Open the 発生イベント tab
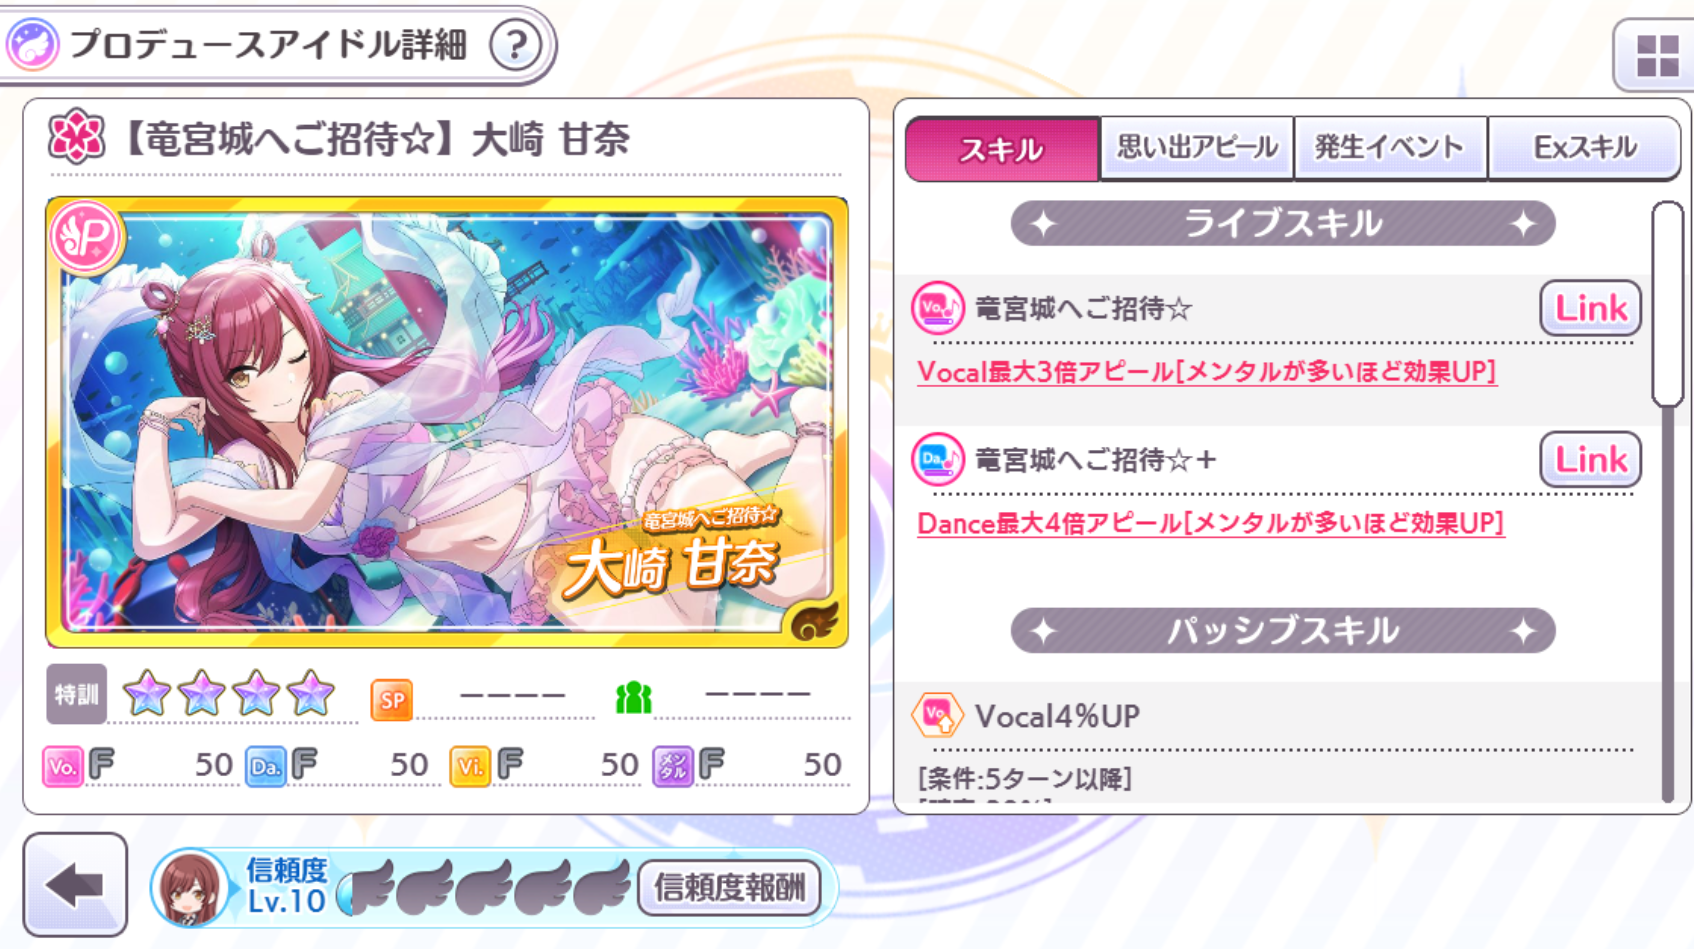This screenshot has height=949, width=1694. (1390, 148)
